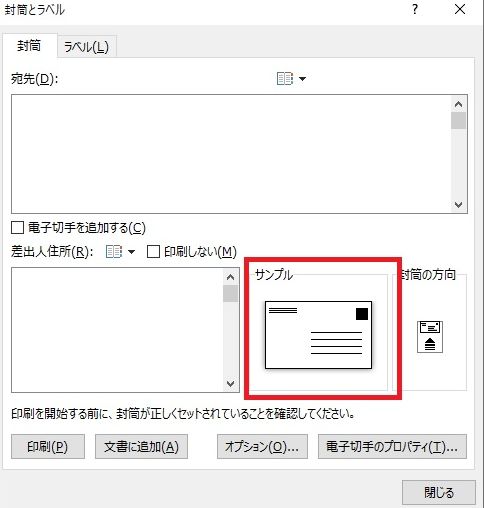Open address book icon beside 差出人住所

[114, 252]
